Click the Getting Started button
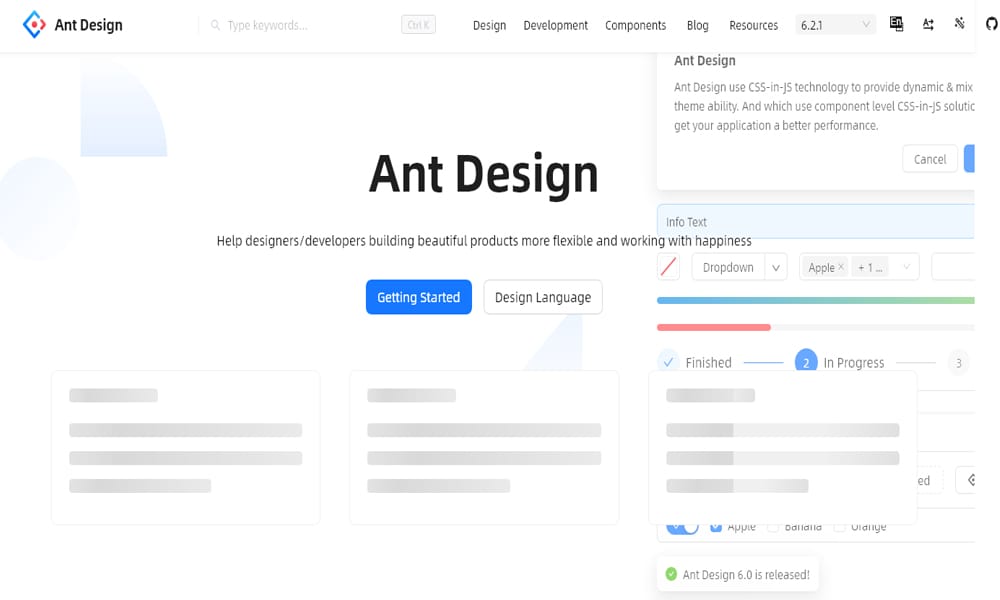The image size is (1000, 600). pos(418,297)
